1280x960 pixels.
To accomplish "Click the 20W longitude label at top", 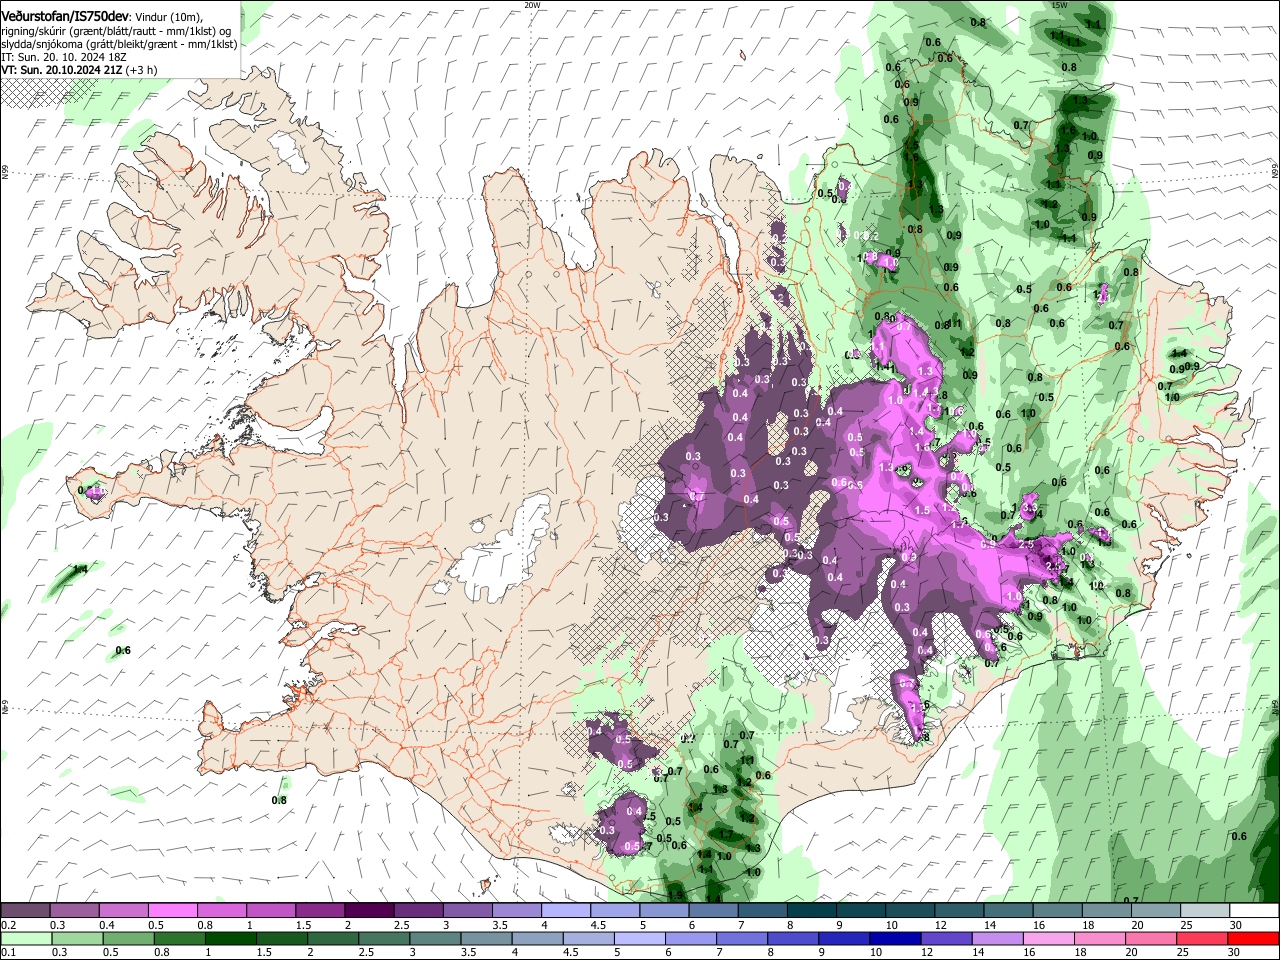I will tap(532, 5).
